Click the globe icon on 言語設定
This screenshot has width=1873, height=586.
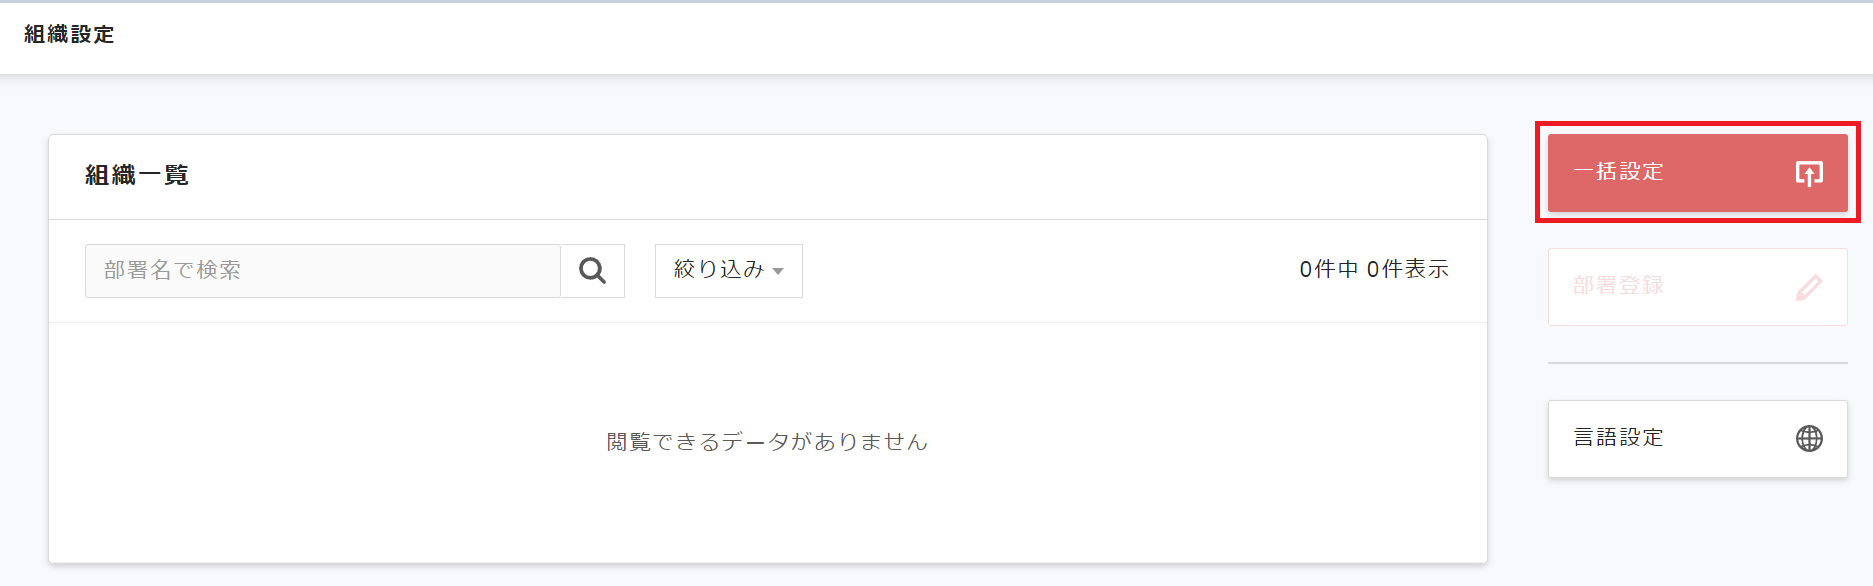(1808, 439)
